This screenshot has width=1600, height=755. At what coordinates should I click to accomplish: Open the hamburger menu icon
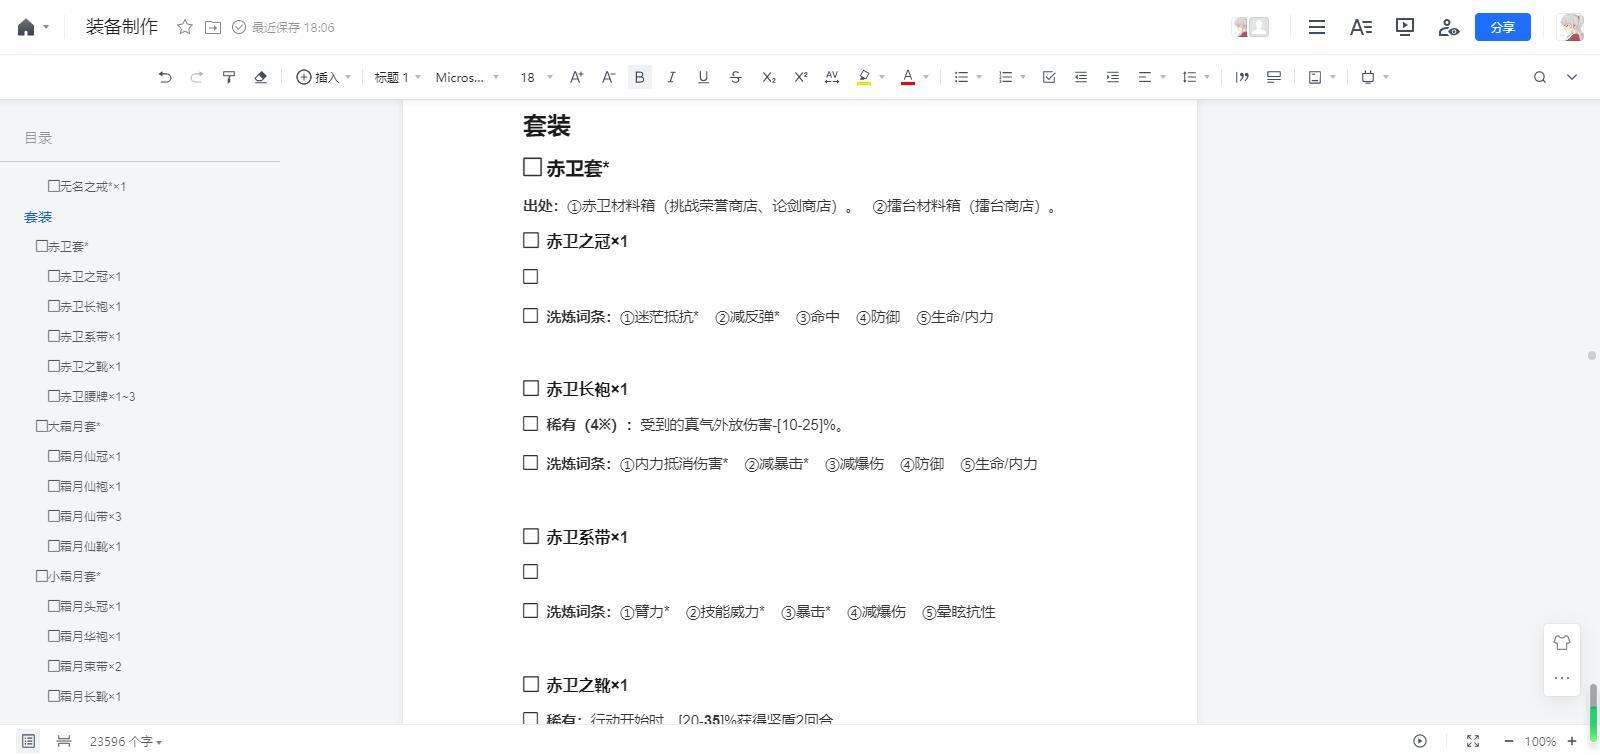1317,28
